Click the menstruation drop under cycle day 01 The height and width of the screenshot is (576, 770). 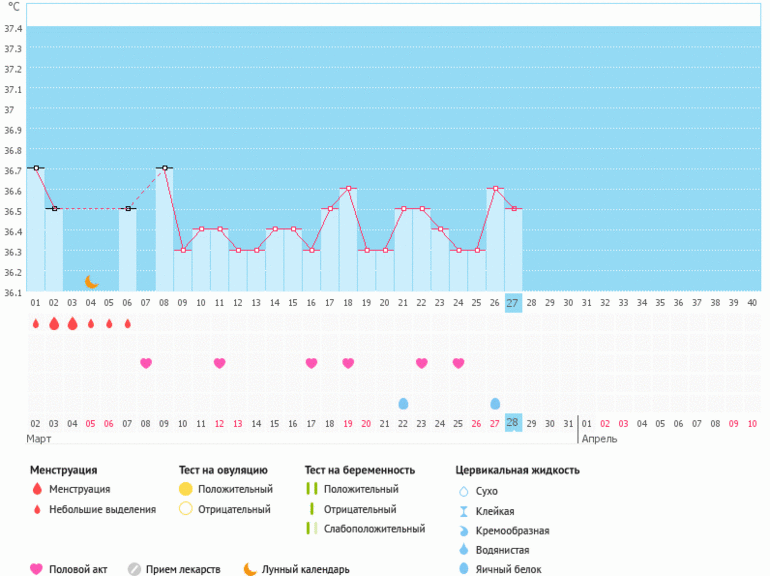pyautogui.click(x=36, y=324)
